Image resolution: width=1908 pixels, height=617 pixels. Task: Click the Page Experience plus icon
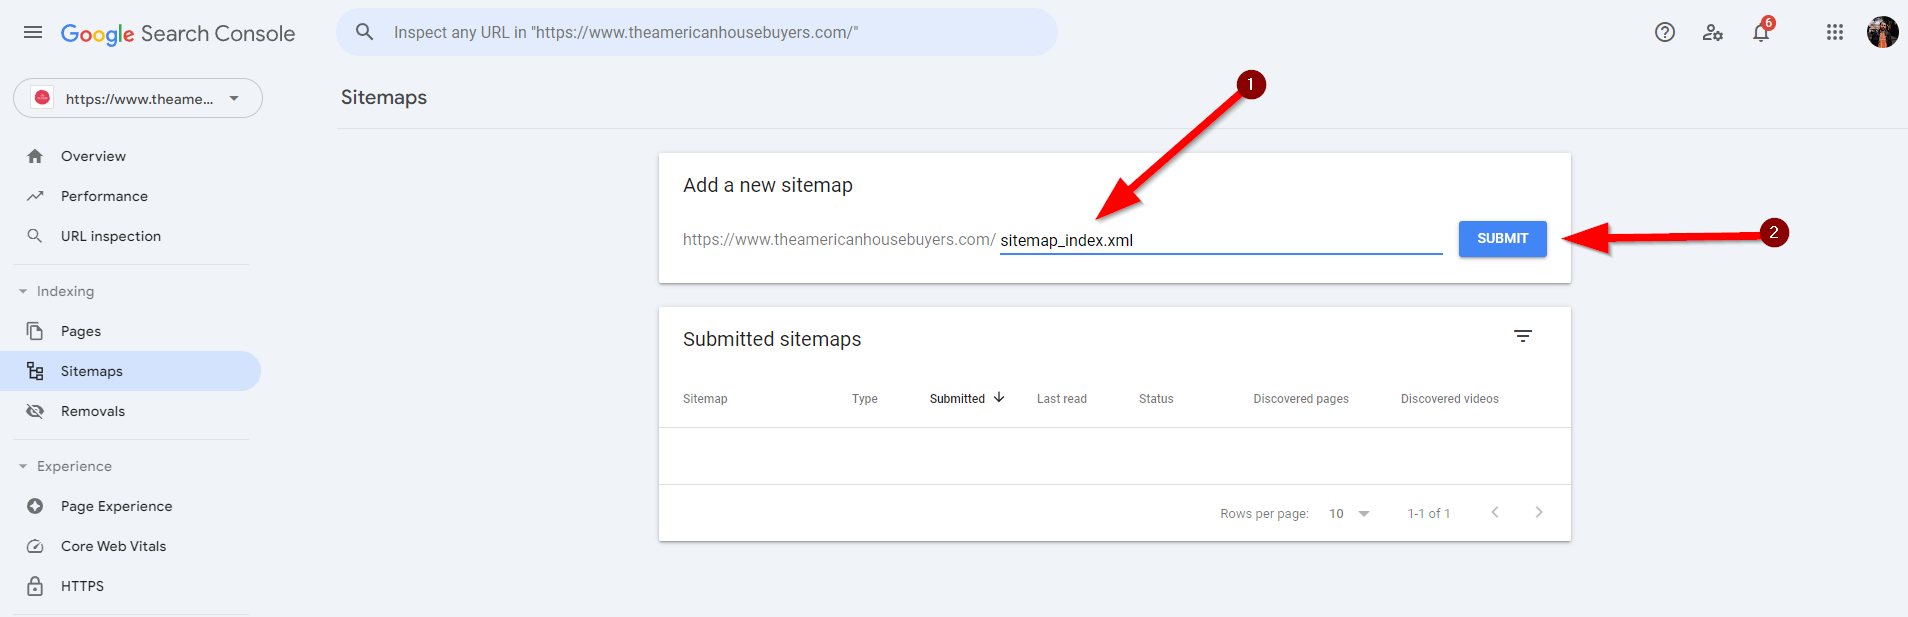[35, 506]
